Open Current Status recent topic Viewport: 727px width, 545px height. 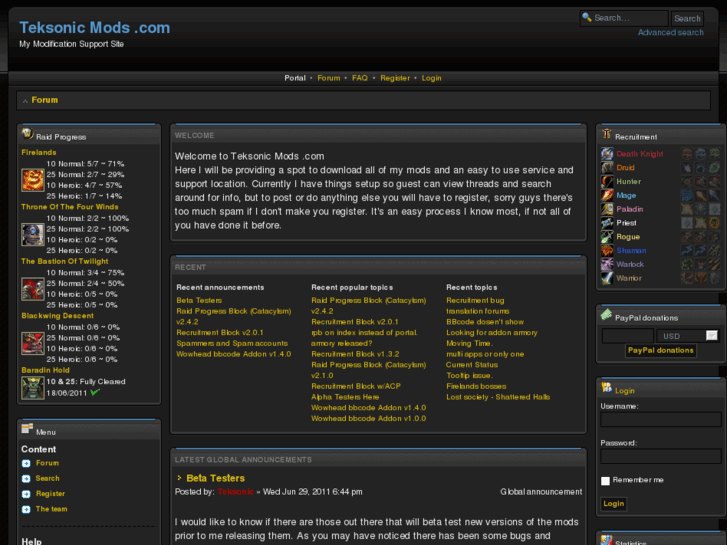[472, 365]
